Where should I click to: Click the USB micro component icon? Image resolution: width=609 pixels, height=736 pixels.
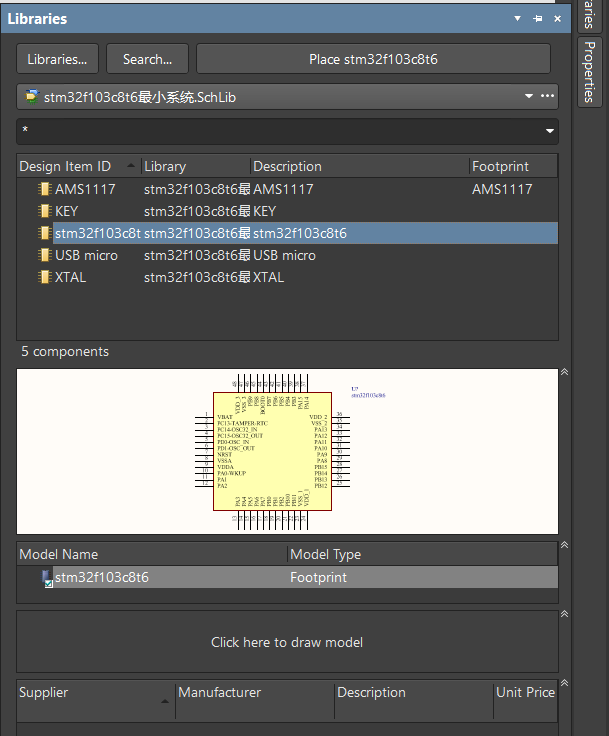point(45,255)
